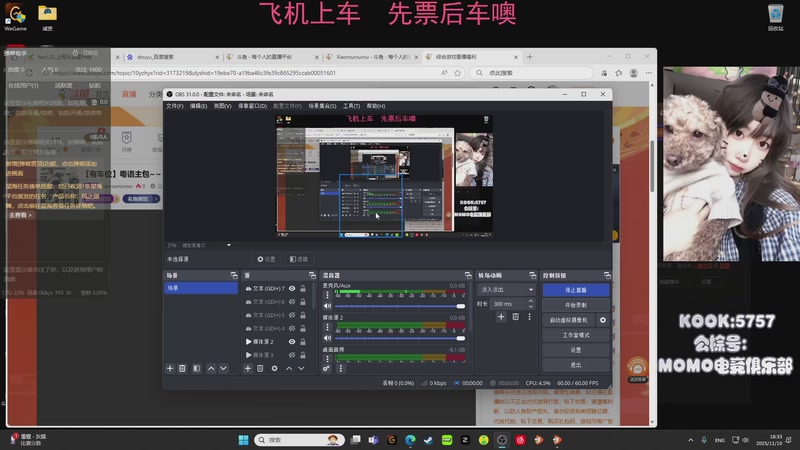The image size is (800, 450).
Task: Add a new source with the plus icon
Action: [x=247, y=368]
